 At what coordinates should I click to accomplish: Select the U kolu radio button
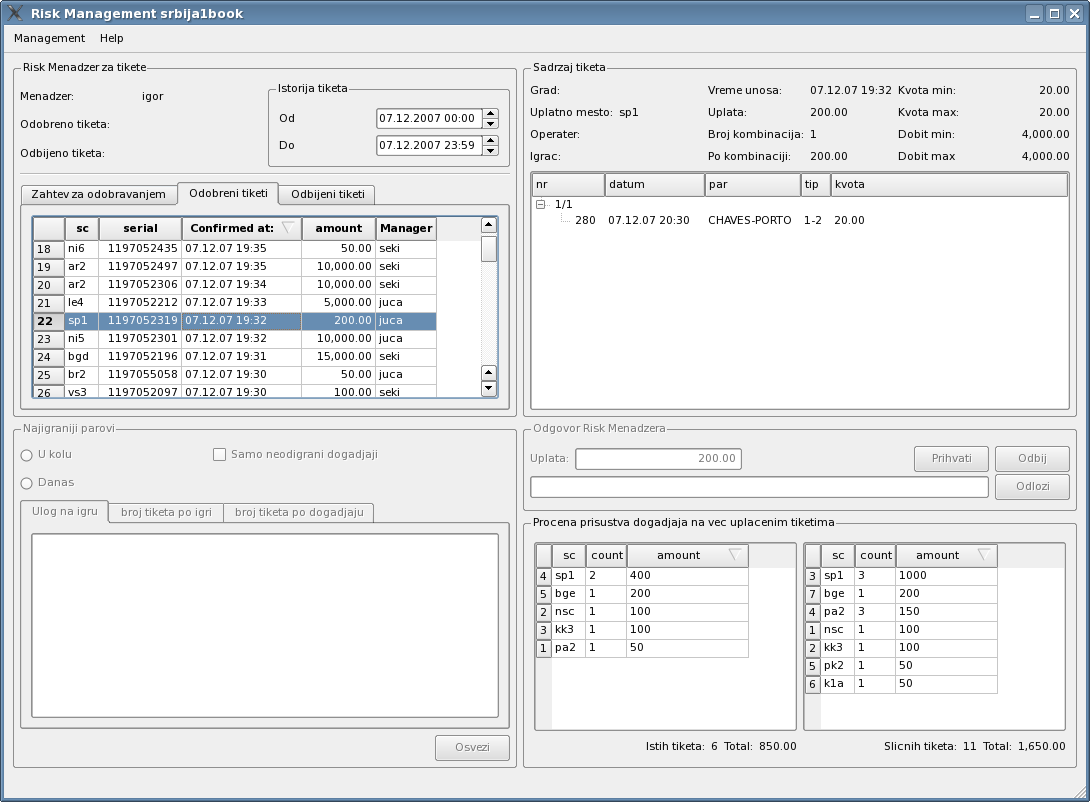pos(27,455)
